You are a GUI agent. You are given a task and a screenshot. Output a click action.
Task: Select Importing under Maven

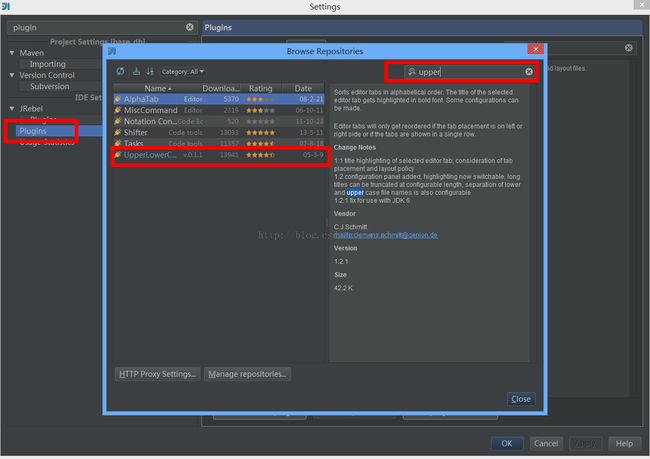[48, 64]
